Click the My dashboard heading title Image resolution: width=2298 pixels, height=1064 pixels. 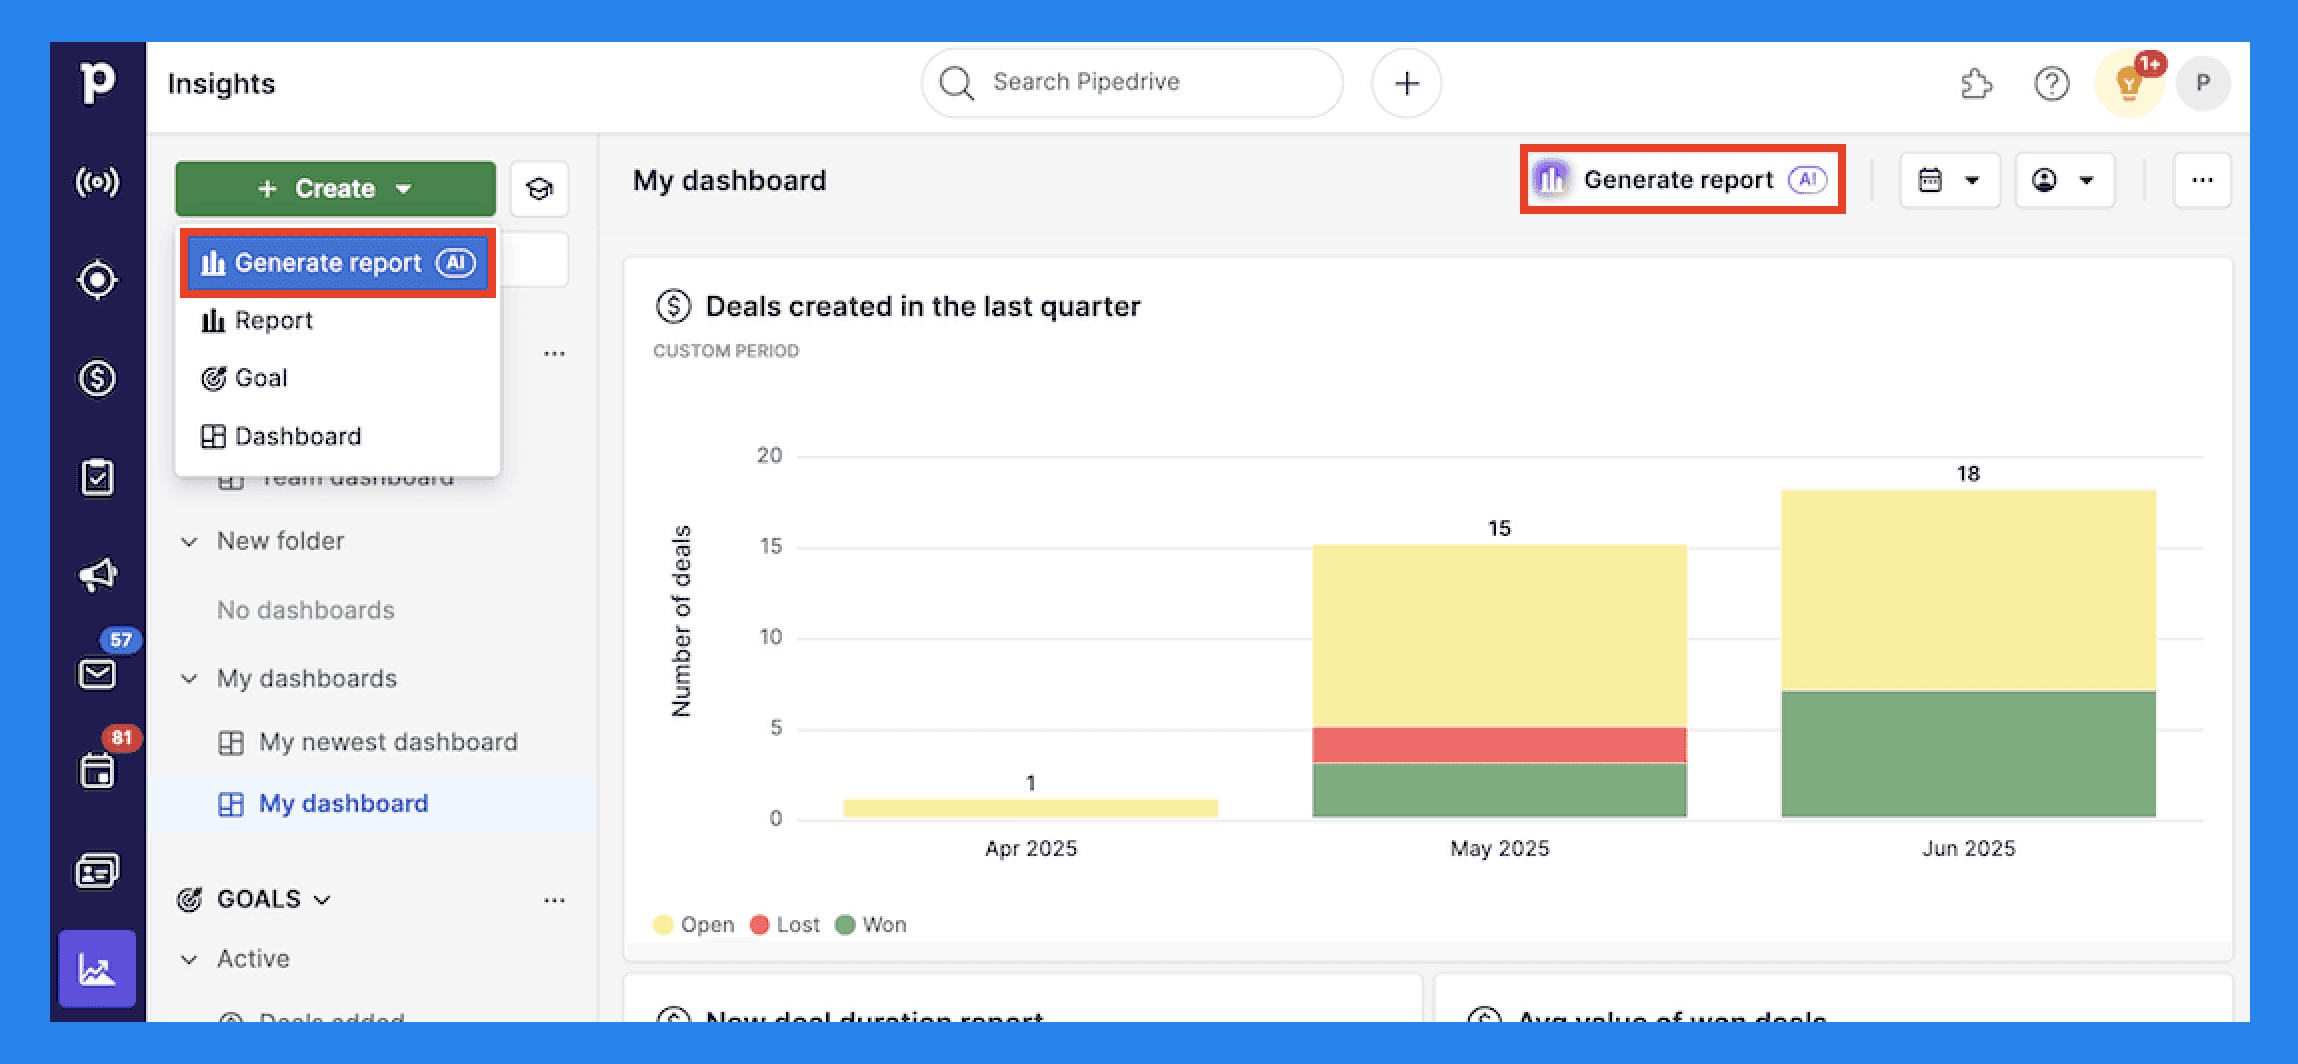729,180
